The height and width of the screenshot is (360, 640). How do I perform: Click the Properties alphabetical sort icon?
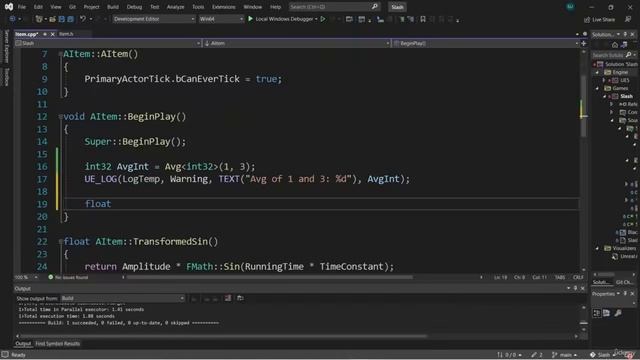point(607,313)
